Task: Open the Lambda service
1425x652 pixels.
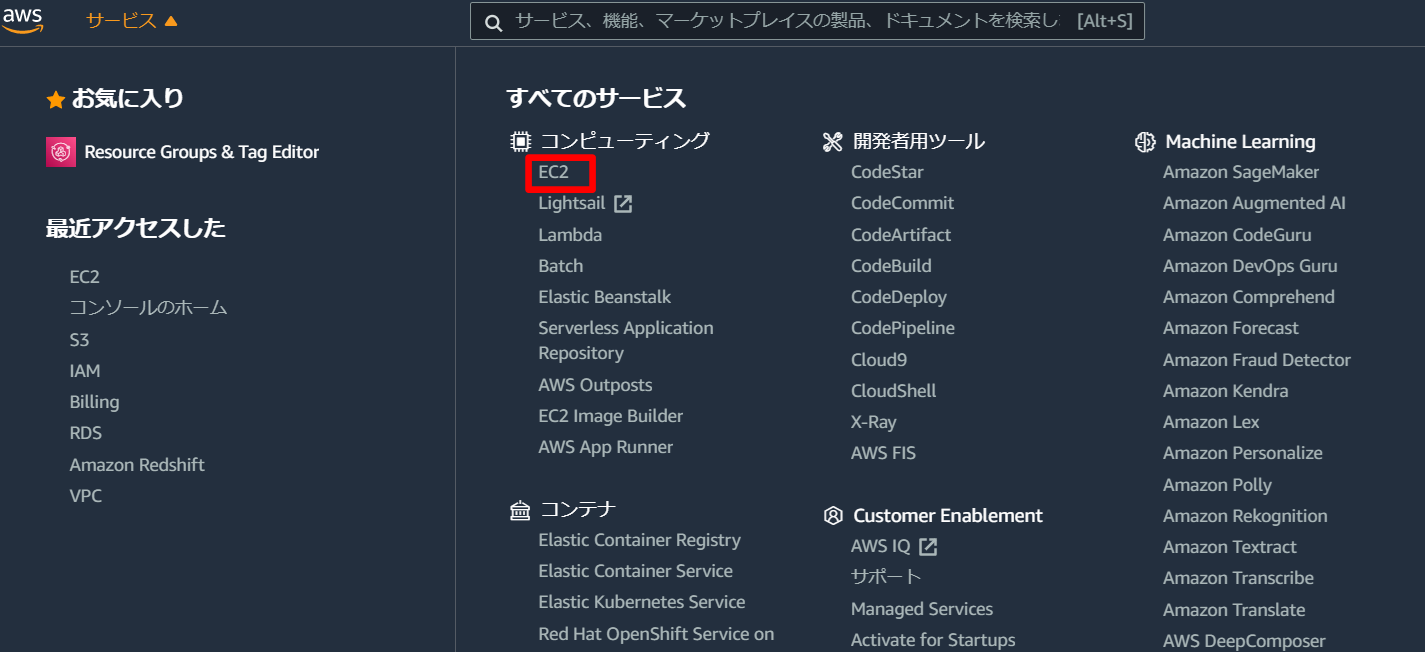Action: [x=570, y=235]
